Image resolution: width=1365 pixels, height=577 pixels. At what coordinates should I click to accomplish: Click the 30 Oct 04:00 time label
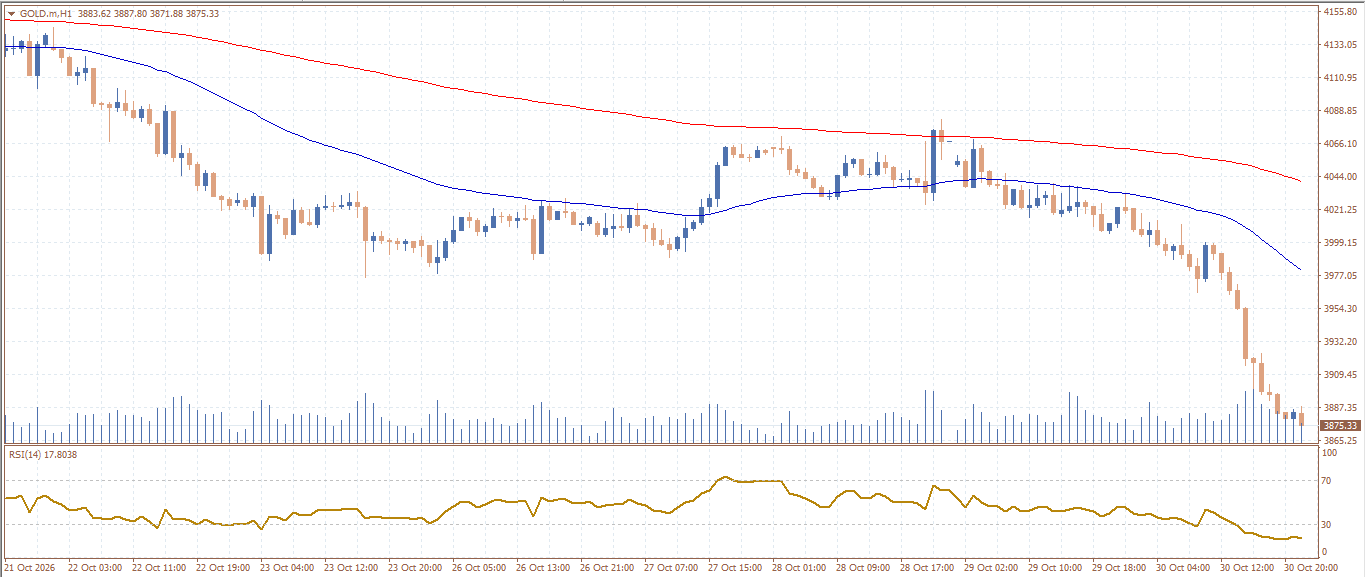(1183, 568)
